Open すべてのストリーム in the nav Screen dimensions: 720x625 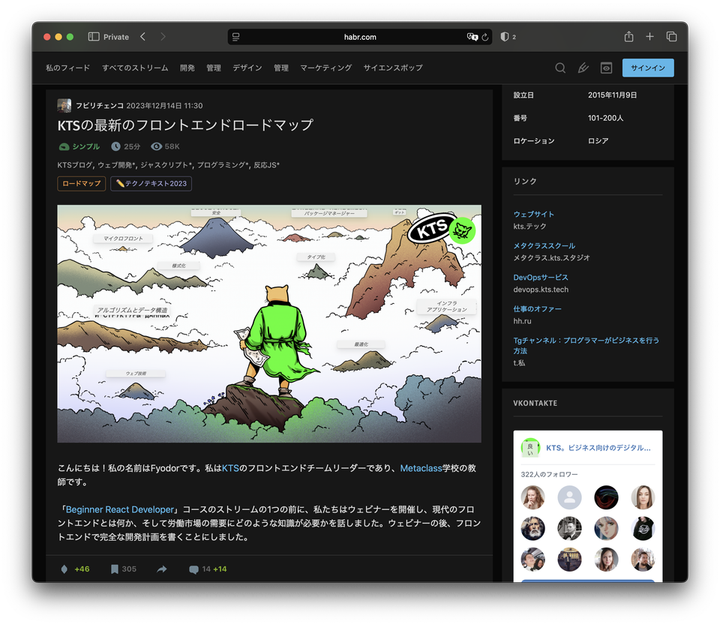click(135, 68)
